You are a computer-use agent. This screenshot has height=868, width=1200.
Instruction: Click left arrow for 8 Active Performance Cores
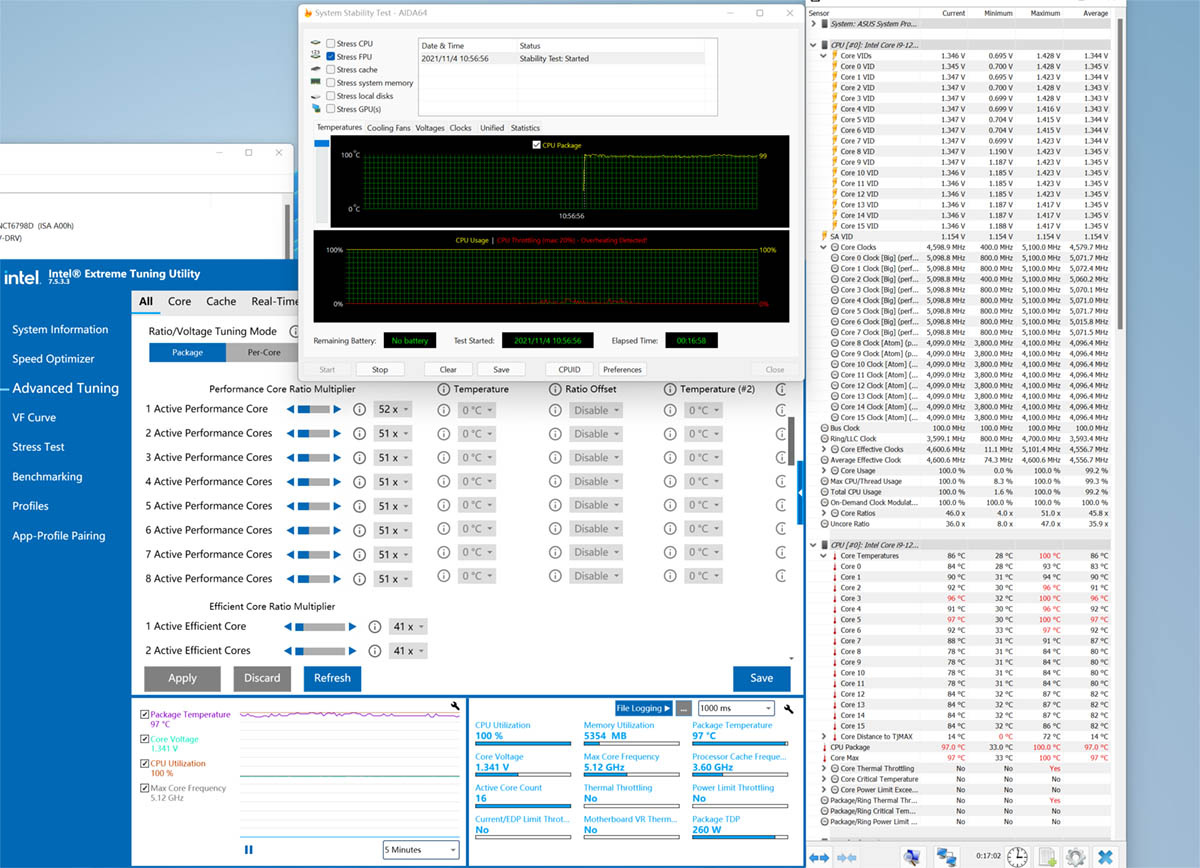tap(291, 579)
